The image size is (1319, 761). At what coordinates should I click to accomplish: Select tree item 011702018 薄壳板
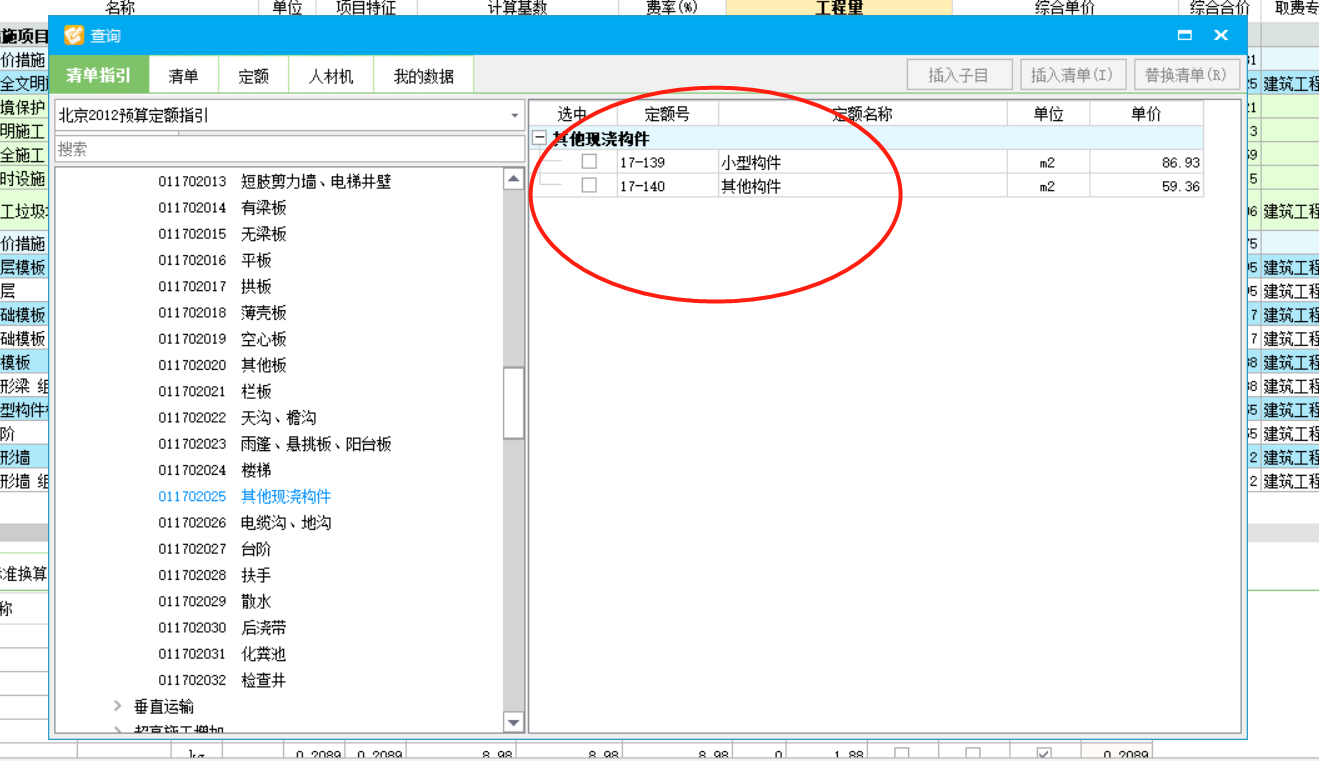[222, 312]
